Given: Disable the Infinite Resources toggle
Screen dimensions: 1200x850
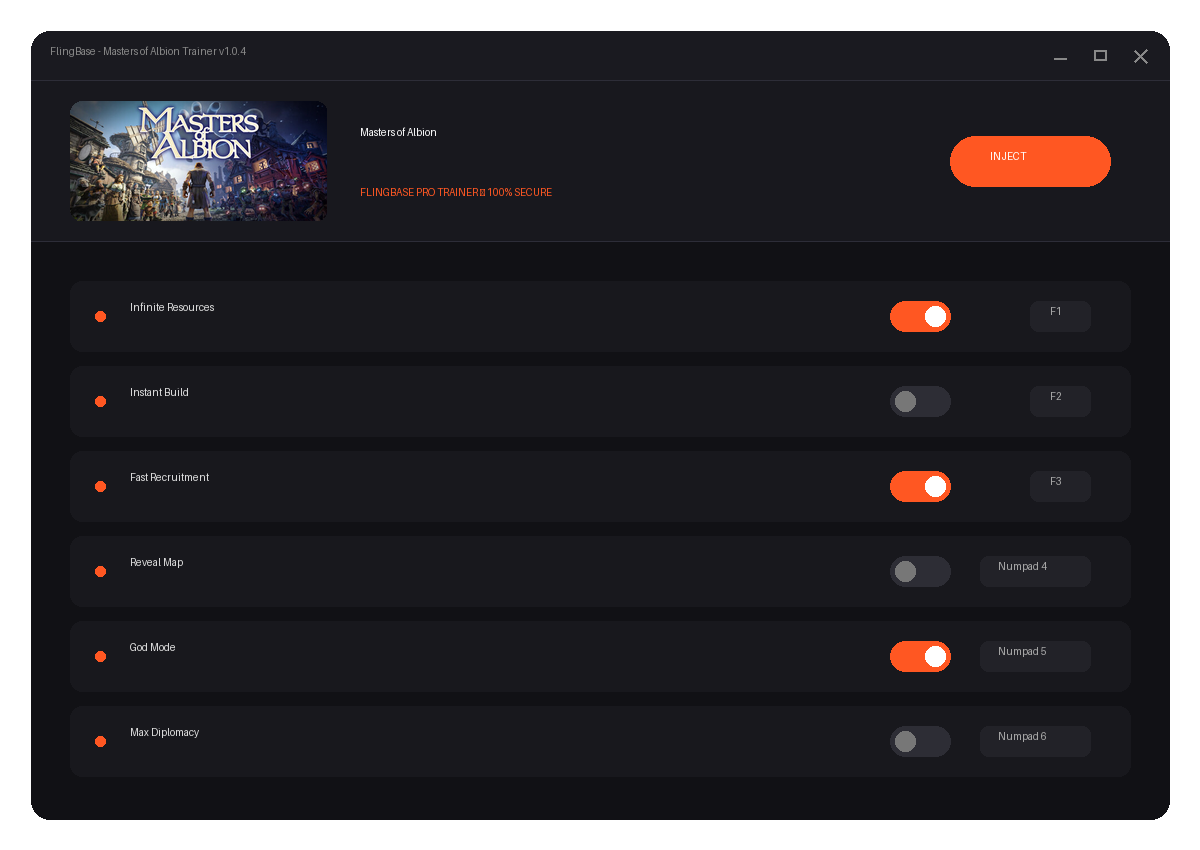Looking at the screenshot, I should pyautogui.click(x=920, y=316).
